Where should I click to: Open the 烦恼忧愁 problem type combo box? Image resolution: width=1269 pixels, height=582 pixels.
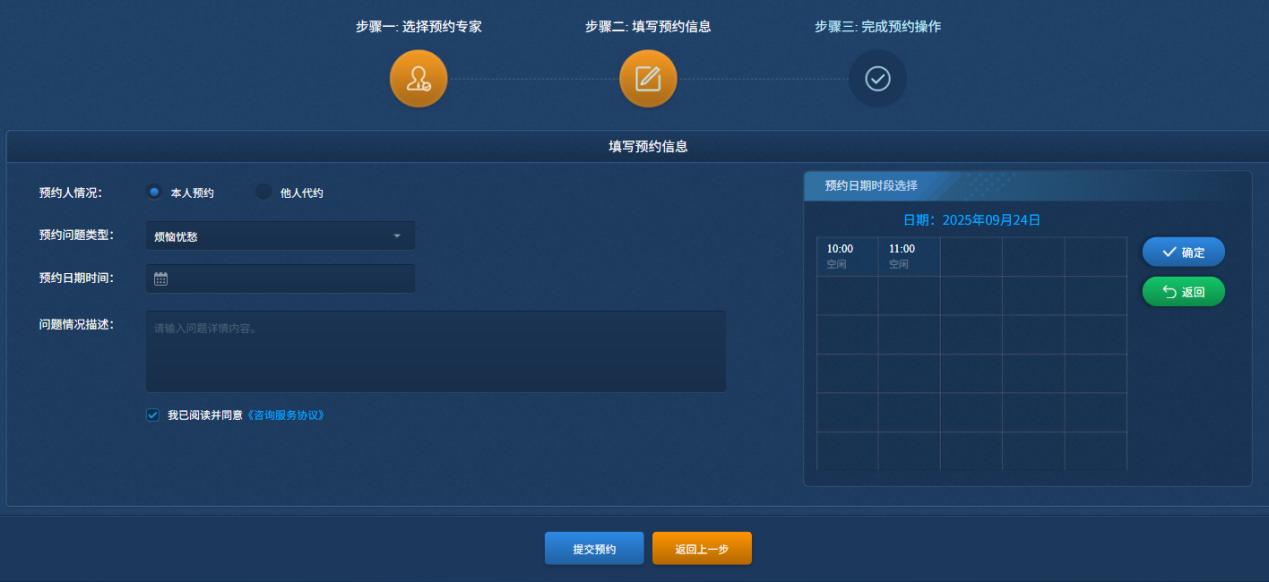pyautogui.click(x=270, y=237)
